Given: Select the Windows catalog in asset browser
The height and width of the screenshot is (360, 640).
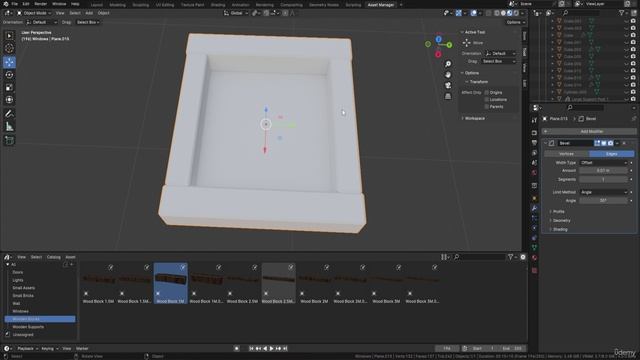Looking at the screenshot, I should coord(20,311).
